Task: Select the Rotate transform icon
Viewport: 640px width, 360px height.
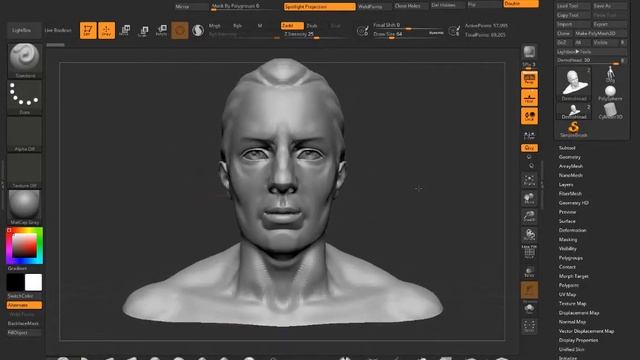Action: [162, 31]
